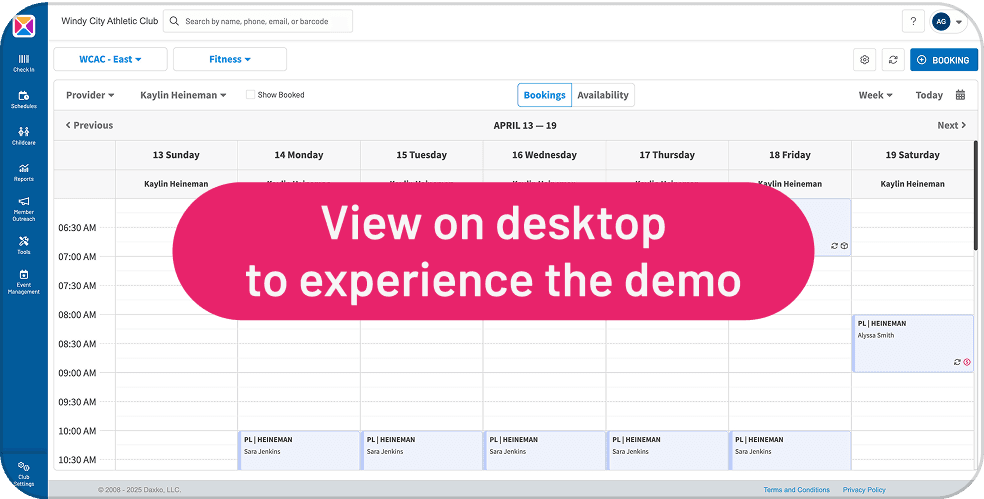Click the APRIL 13 — 19 date range
This screenshot has height=499, width=984.
(525, 125)
